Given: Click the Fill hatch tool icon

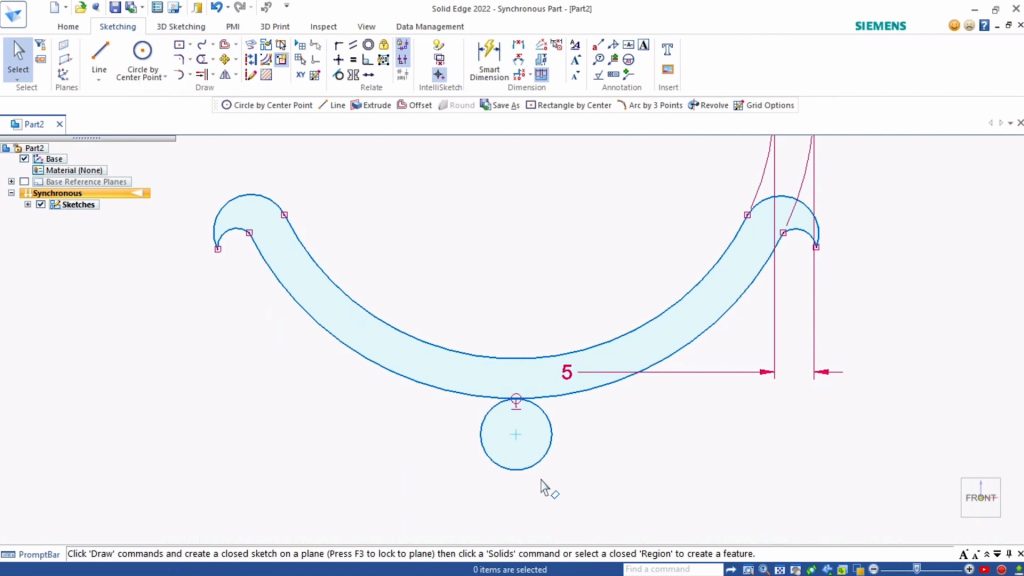Looking at the screenshot, I should [x=266, y=75].
